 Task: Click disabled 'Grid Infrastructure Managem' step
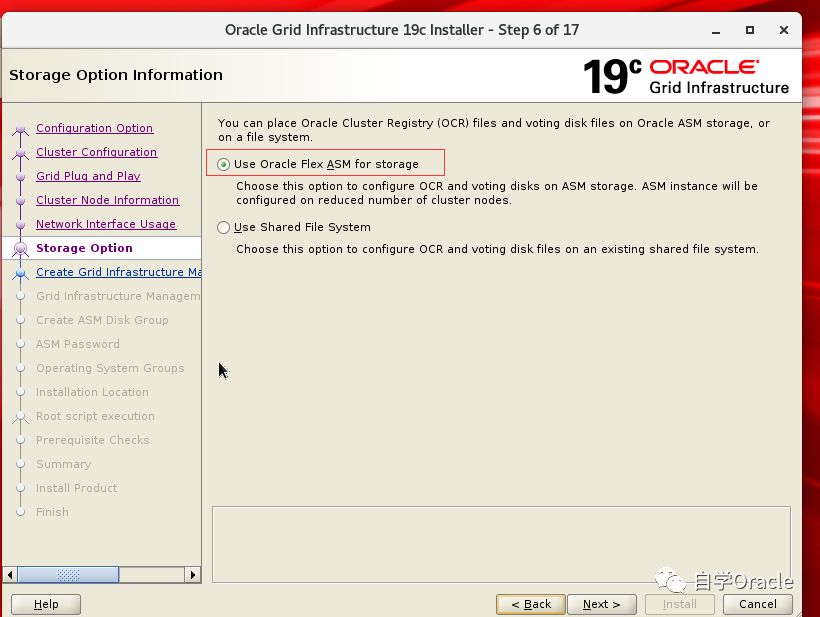[x=118, y=296]
